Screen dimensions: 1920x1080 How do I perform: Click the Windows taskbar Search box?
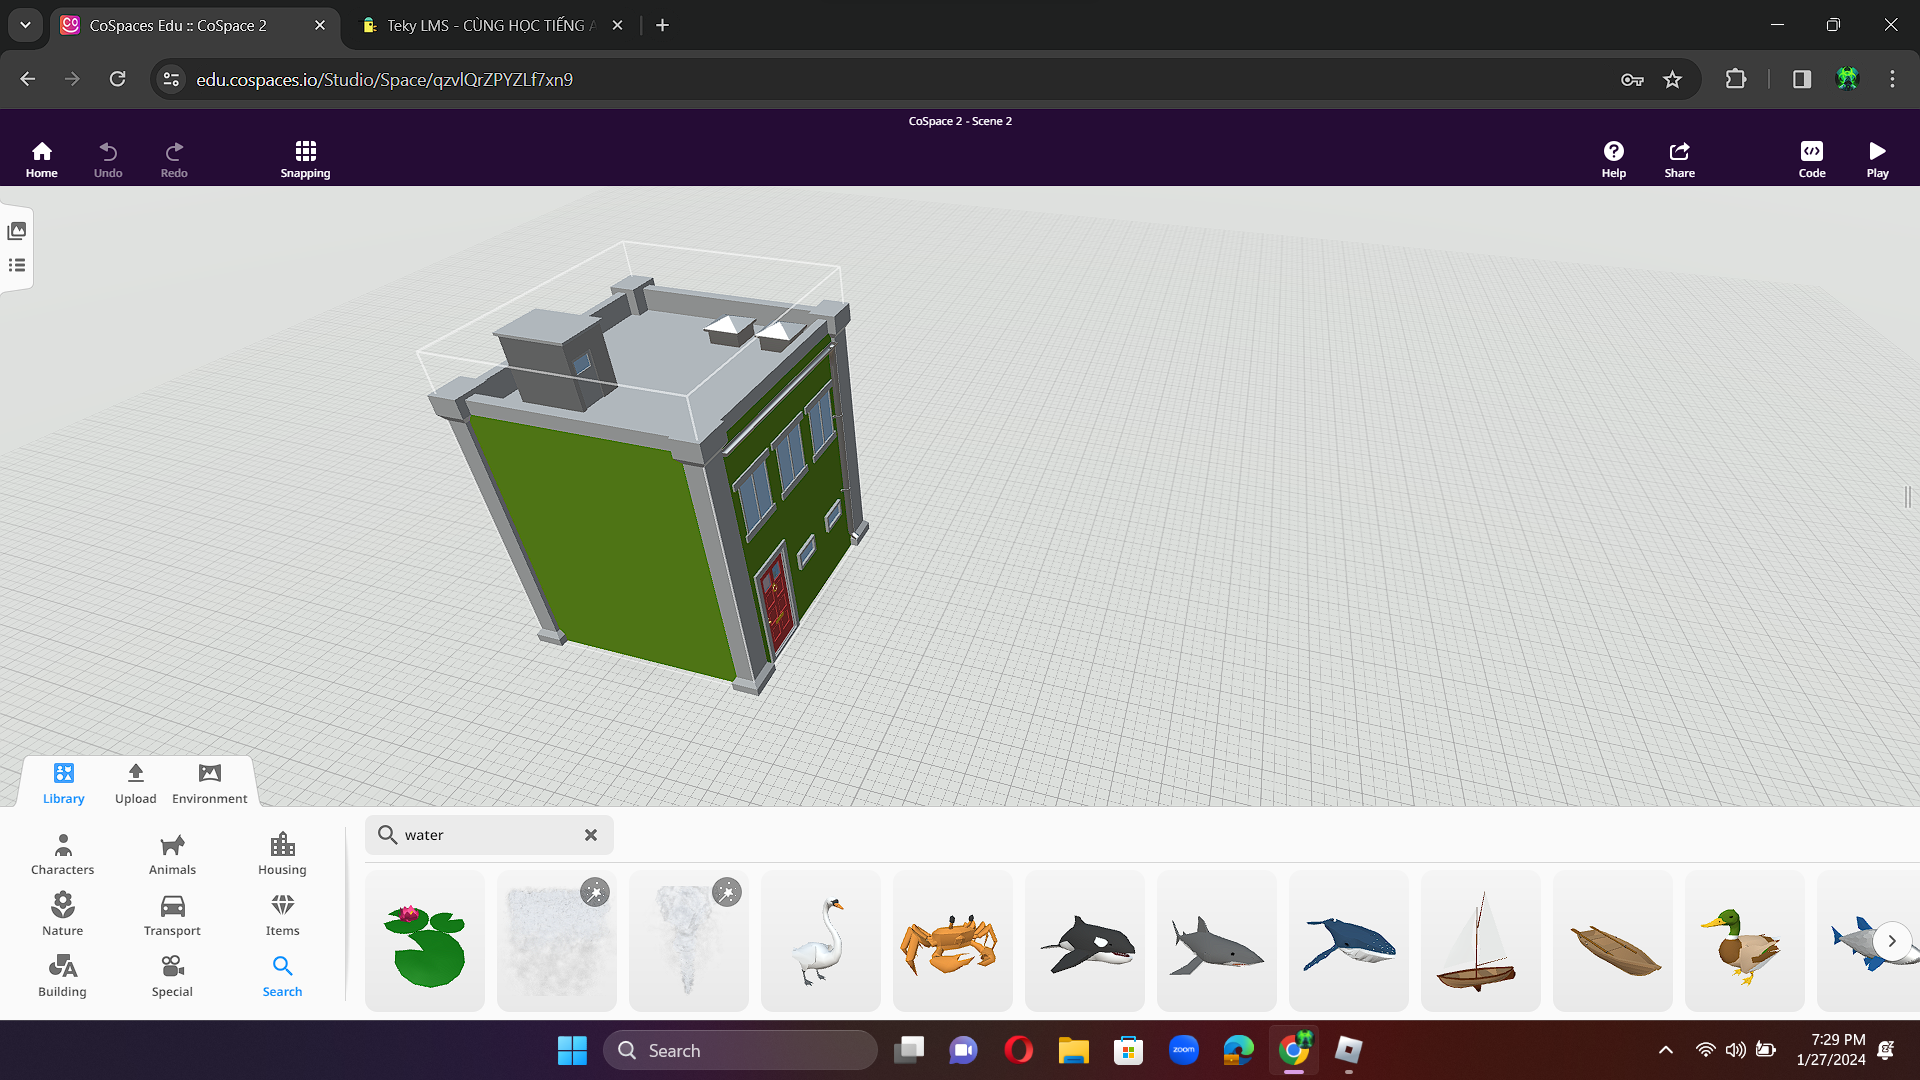click(740, 1050)
